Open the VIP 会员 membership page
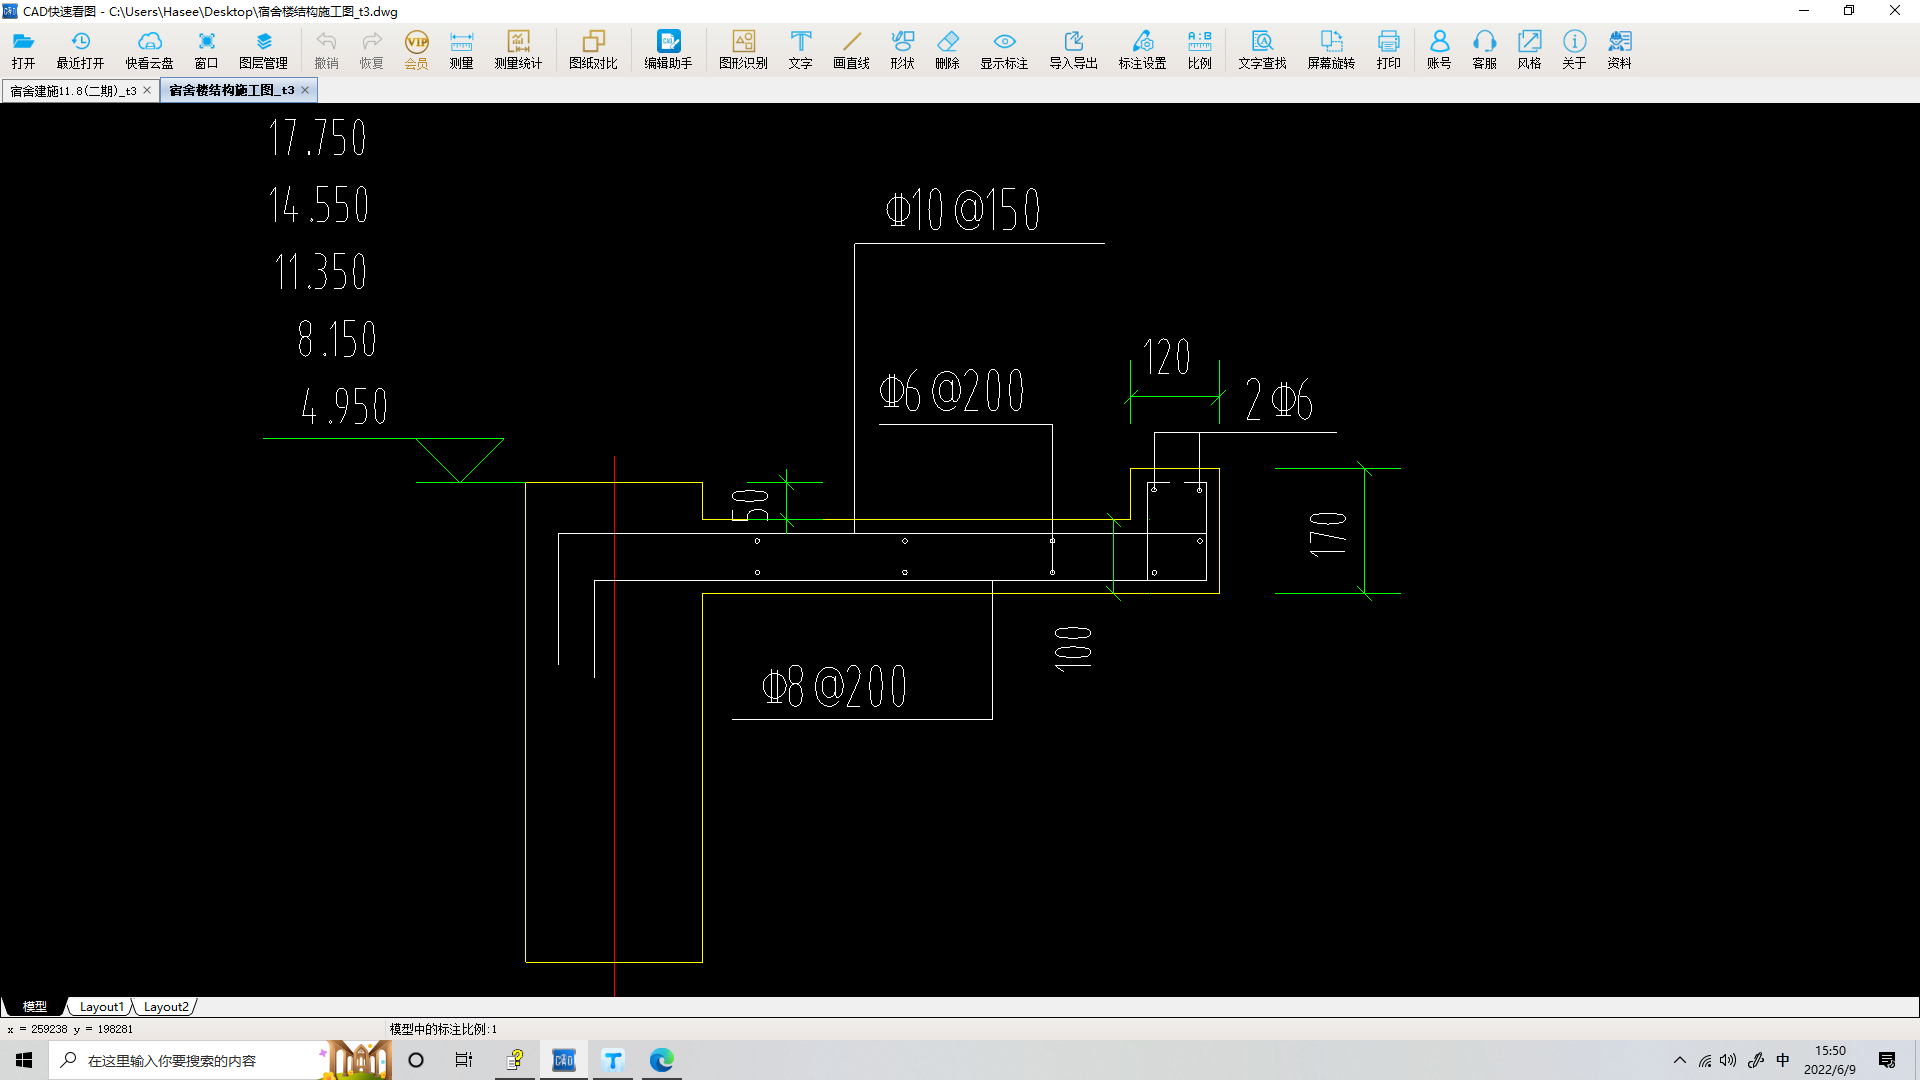1920x1080 pixels. click(416, 49)
